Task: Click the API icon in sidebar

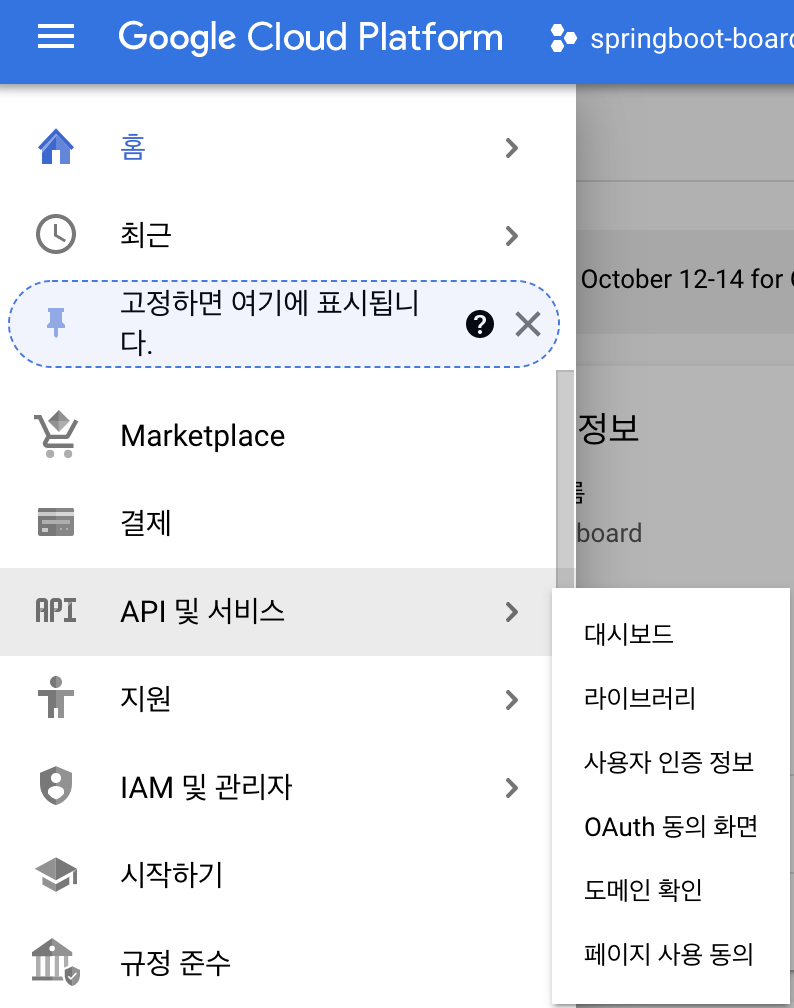Action: point(56,610)
